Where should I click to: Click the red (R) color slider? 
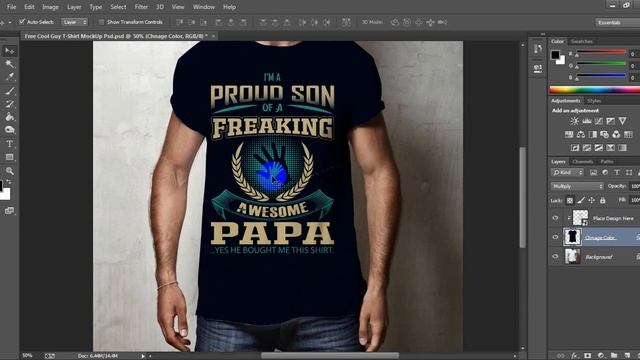(x=601, y=52)
